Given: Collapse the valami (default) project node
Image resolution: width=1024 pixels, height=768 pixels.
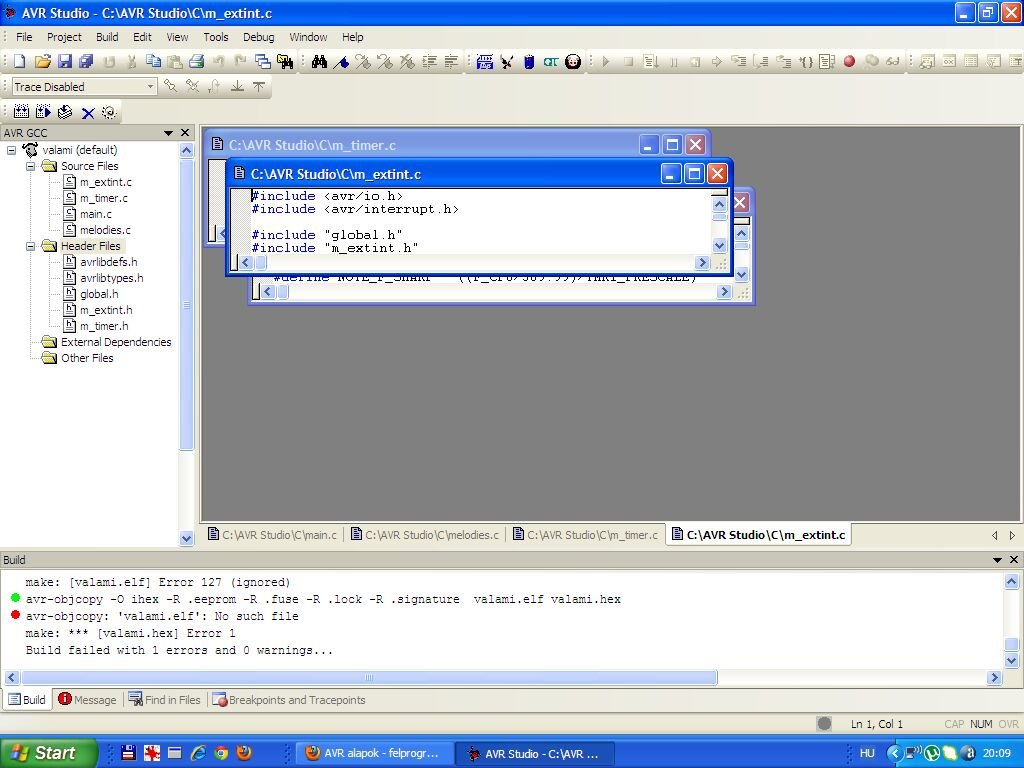Looking at the screenshot, I should tap(11, 150).
